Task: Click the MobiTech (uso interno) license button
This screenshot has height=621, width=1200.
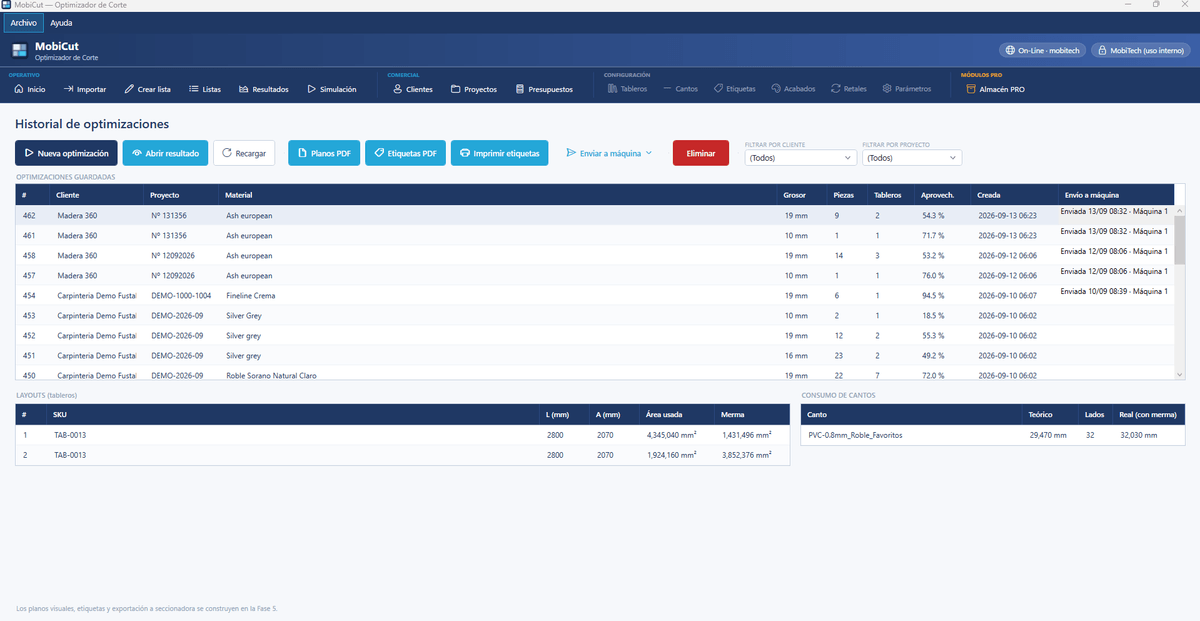Action: [x=1140, y=50]
